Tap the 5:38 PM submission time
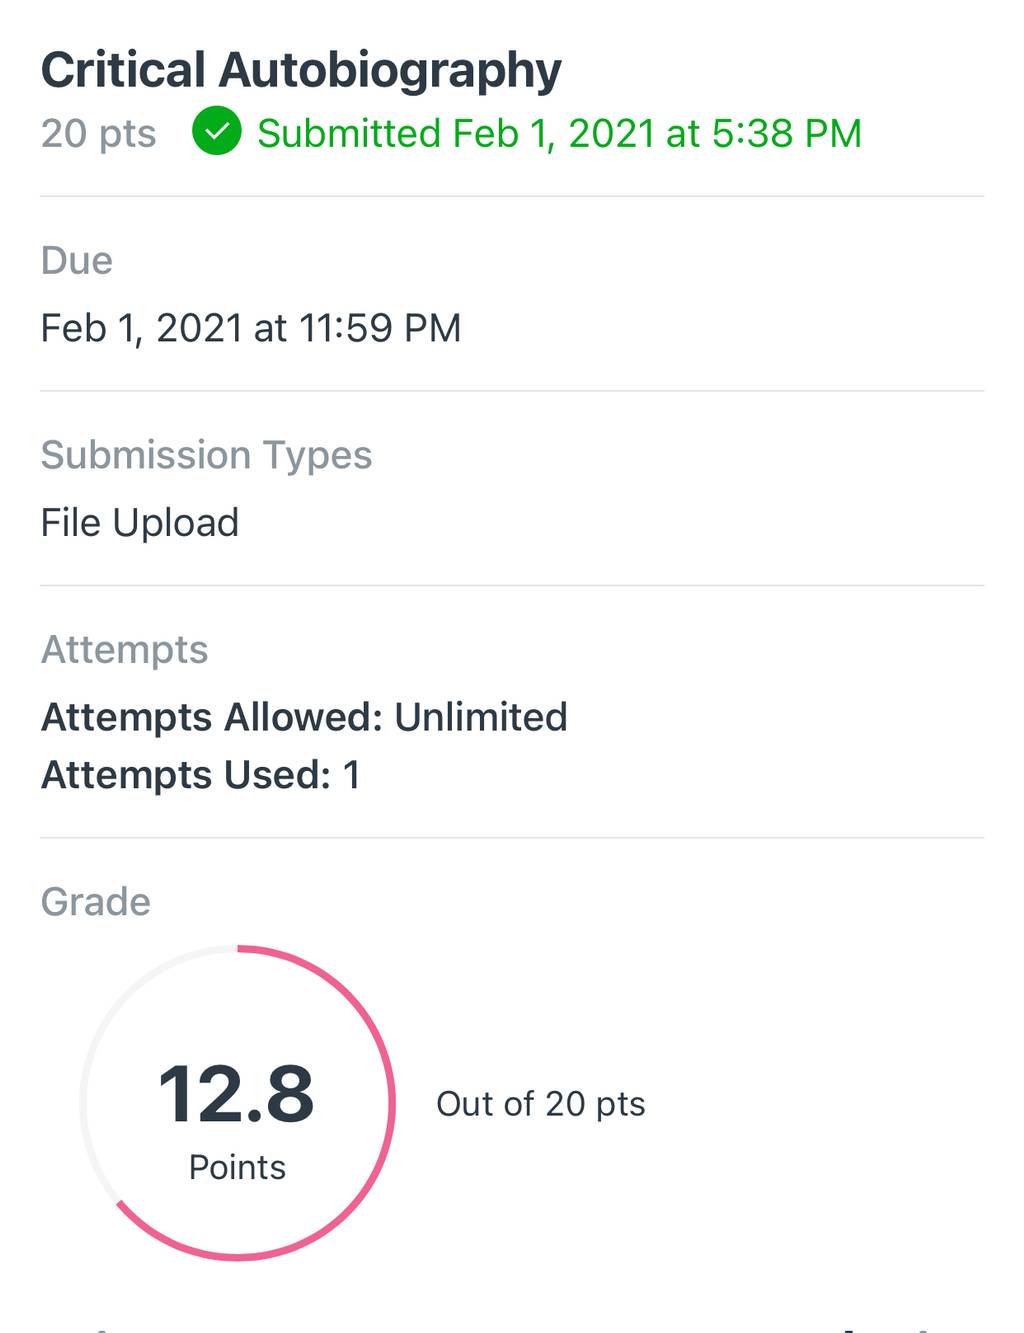 (786, 133)
